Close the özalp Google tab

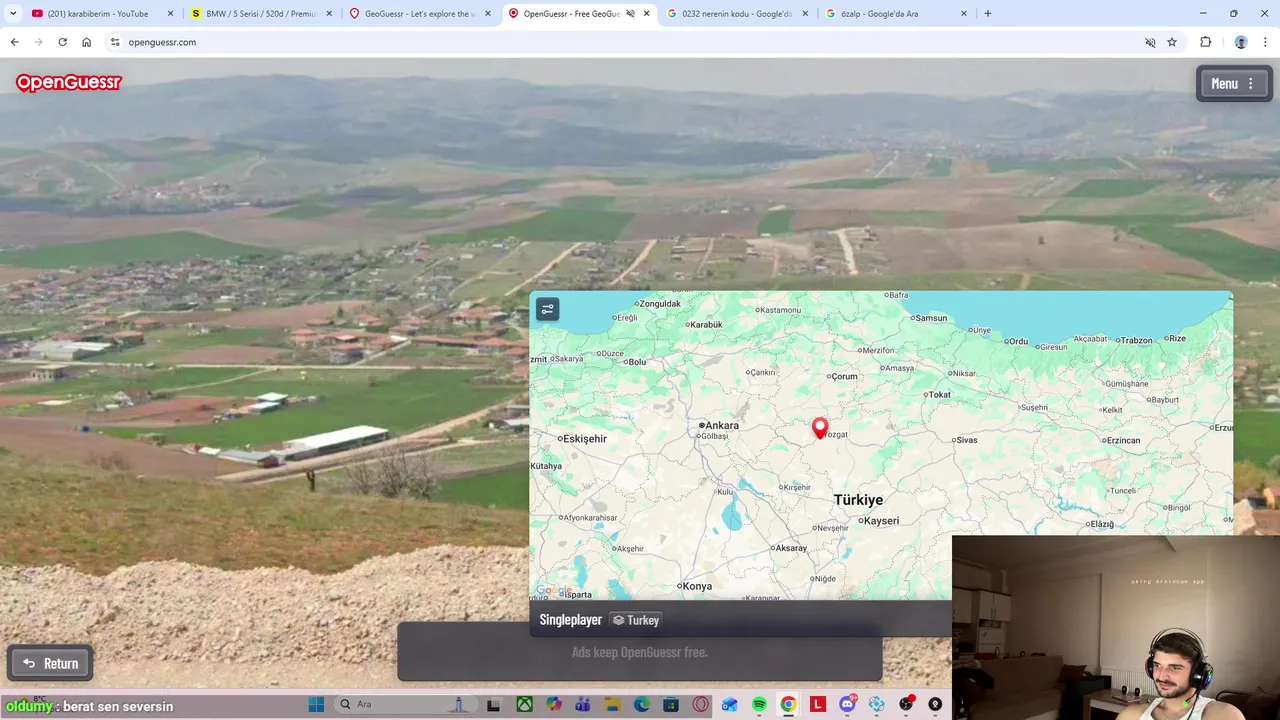[x=964, y=14]
